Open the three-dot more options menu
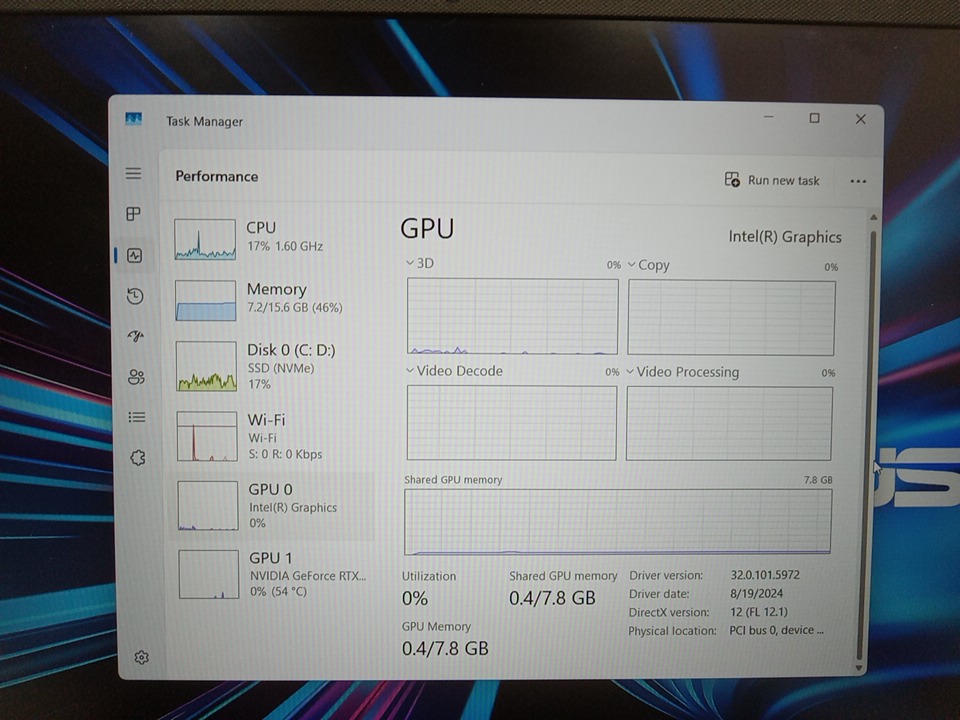960x720 pixels. 857,181
